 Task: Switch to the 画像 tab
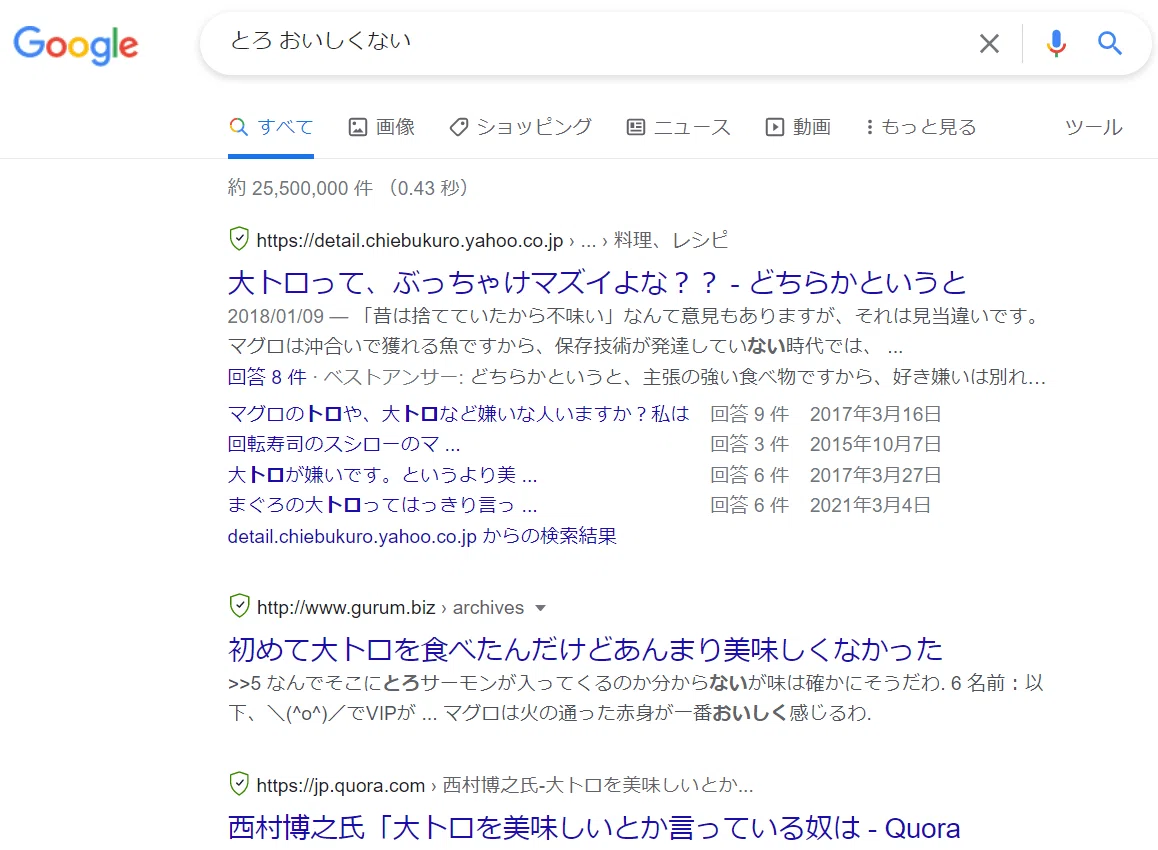click(x=382, y=127)
